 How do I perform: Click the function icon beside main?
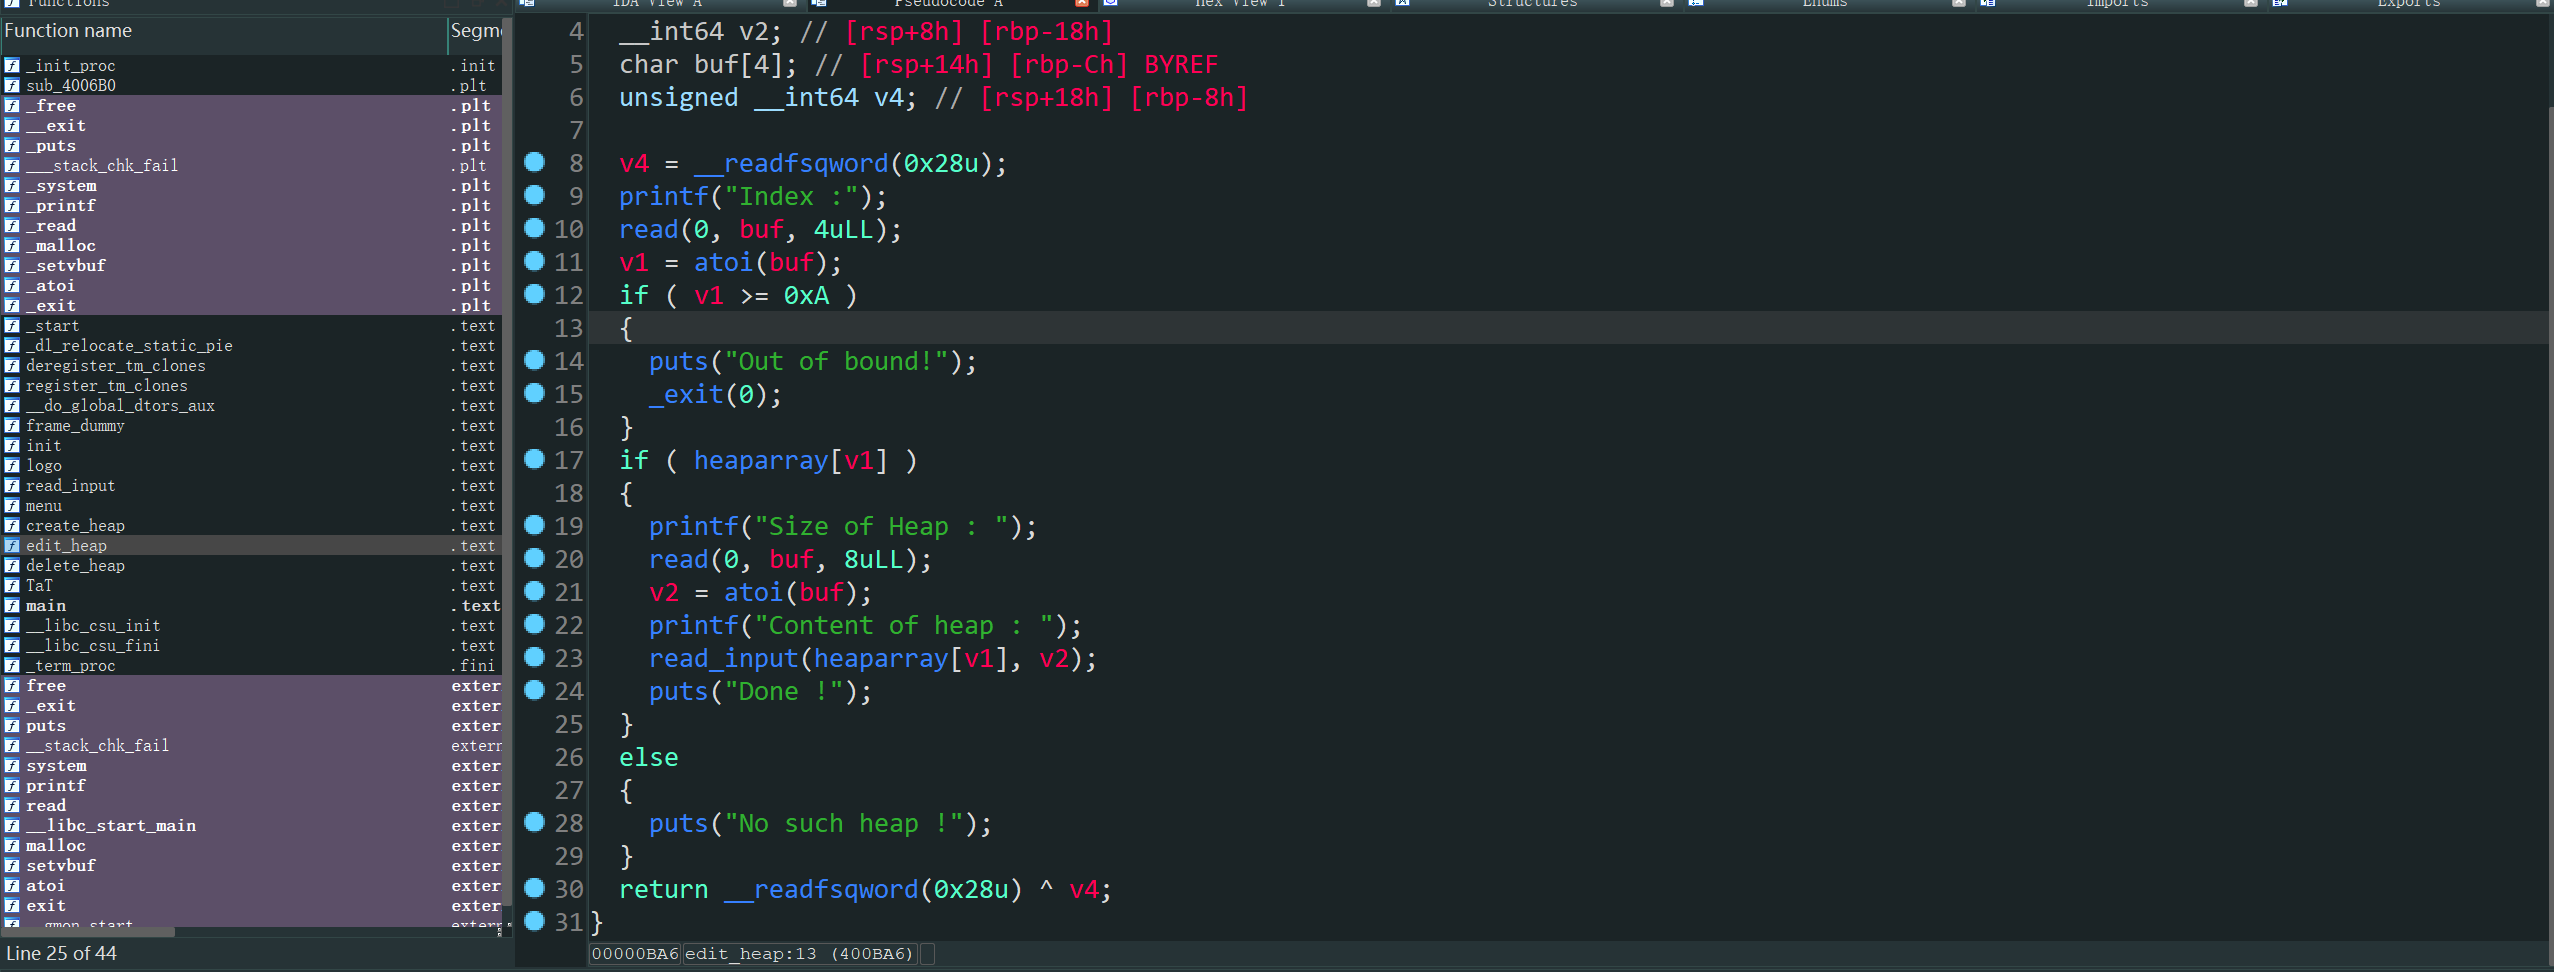(x=12, y=606)
